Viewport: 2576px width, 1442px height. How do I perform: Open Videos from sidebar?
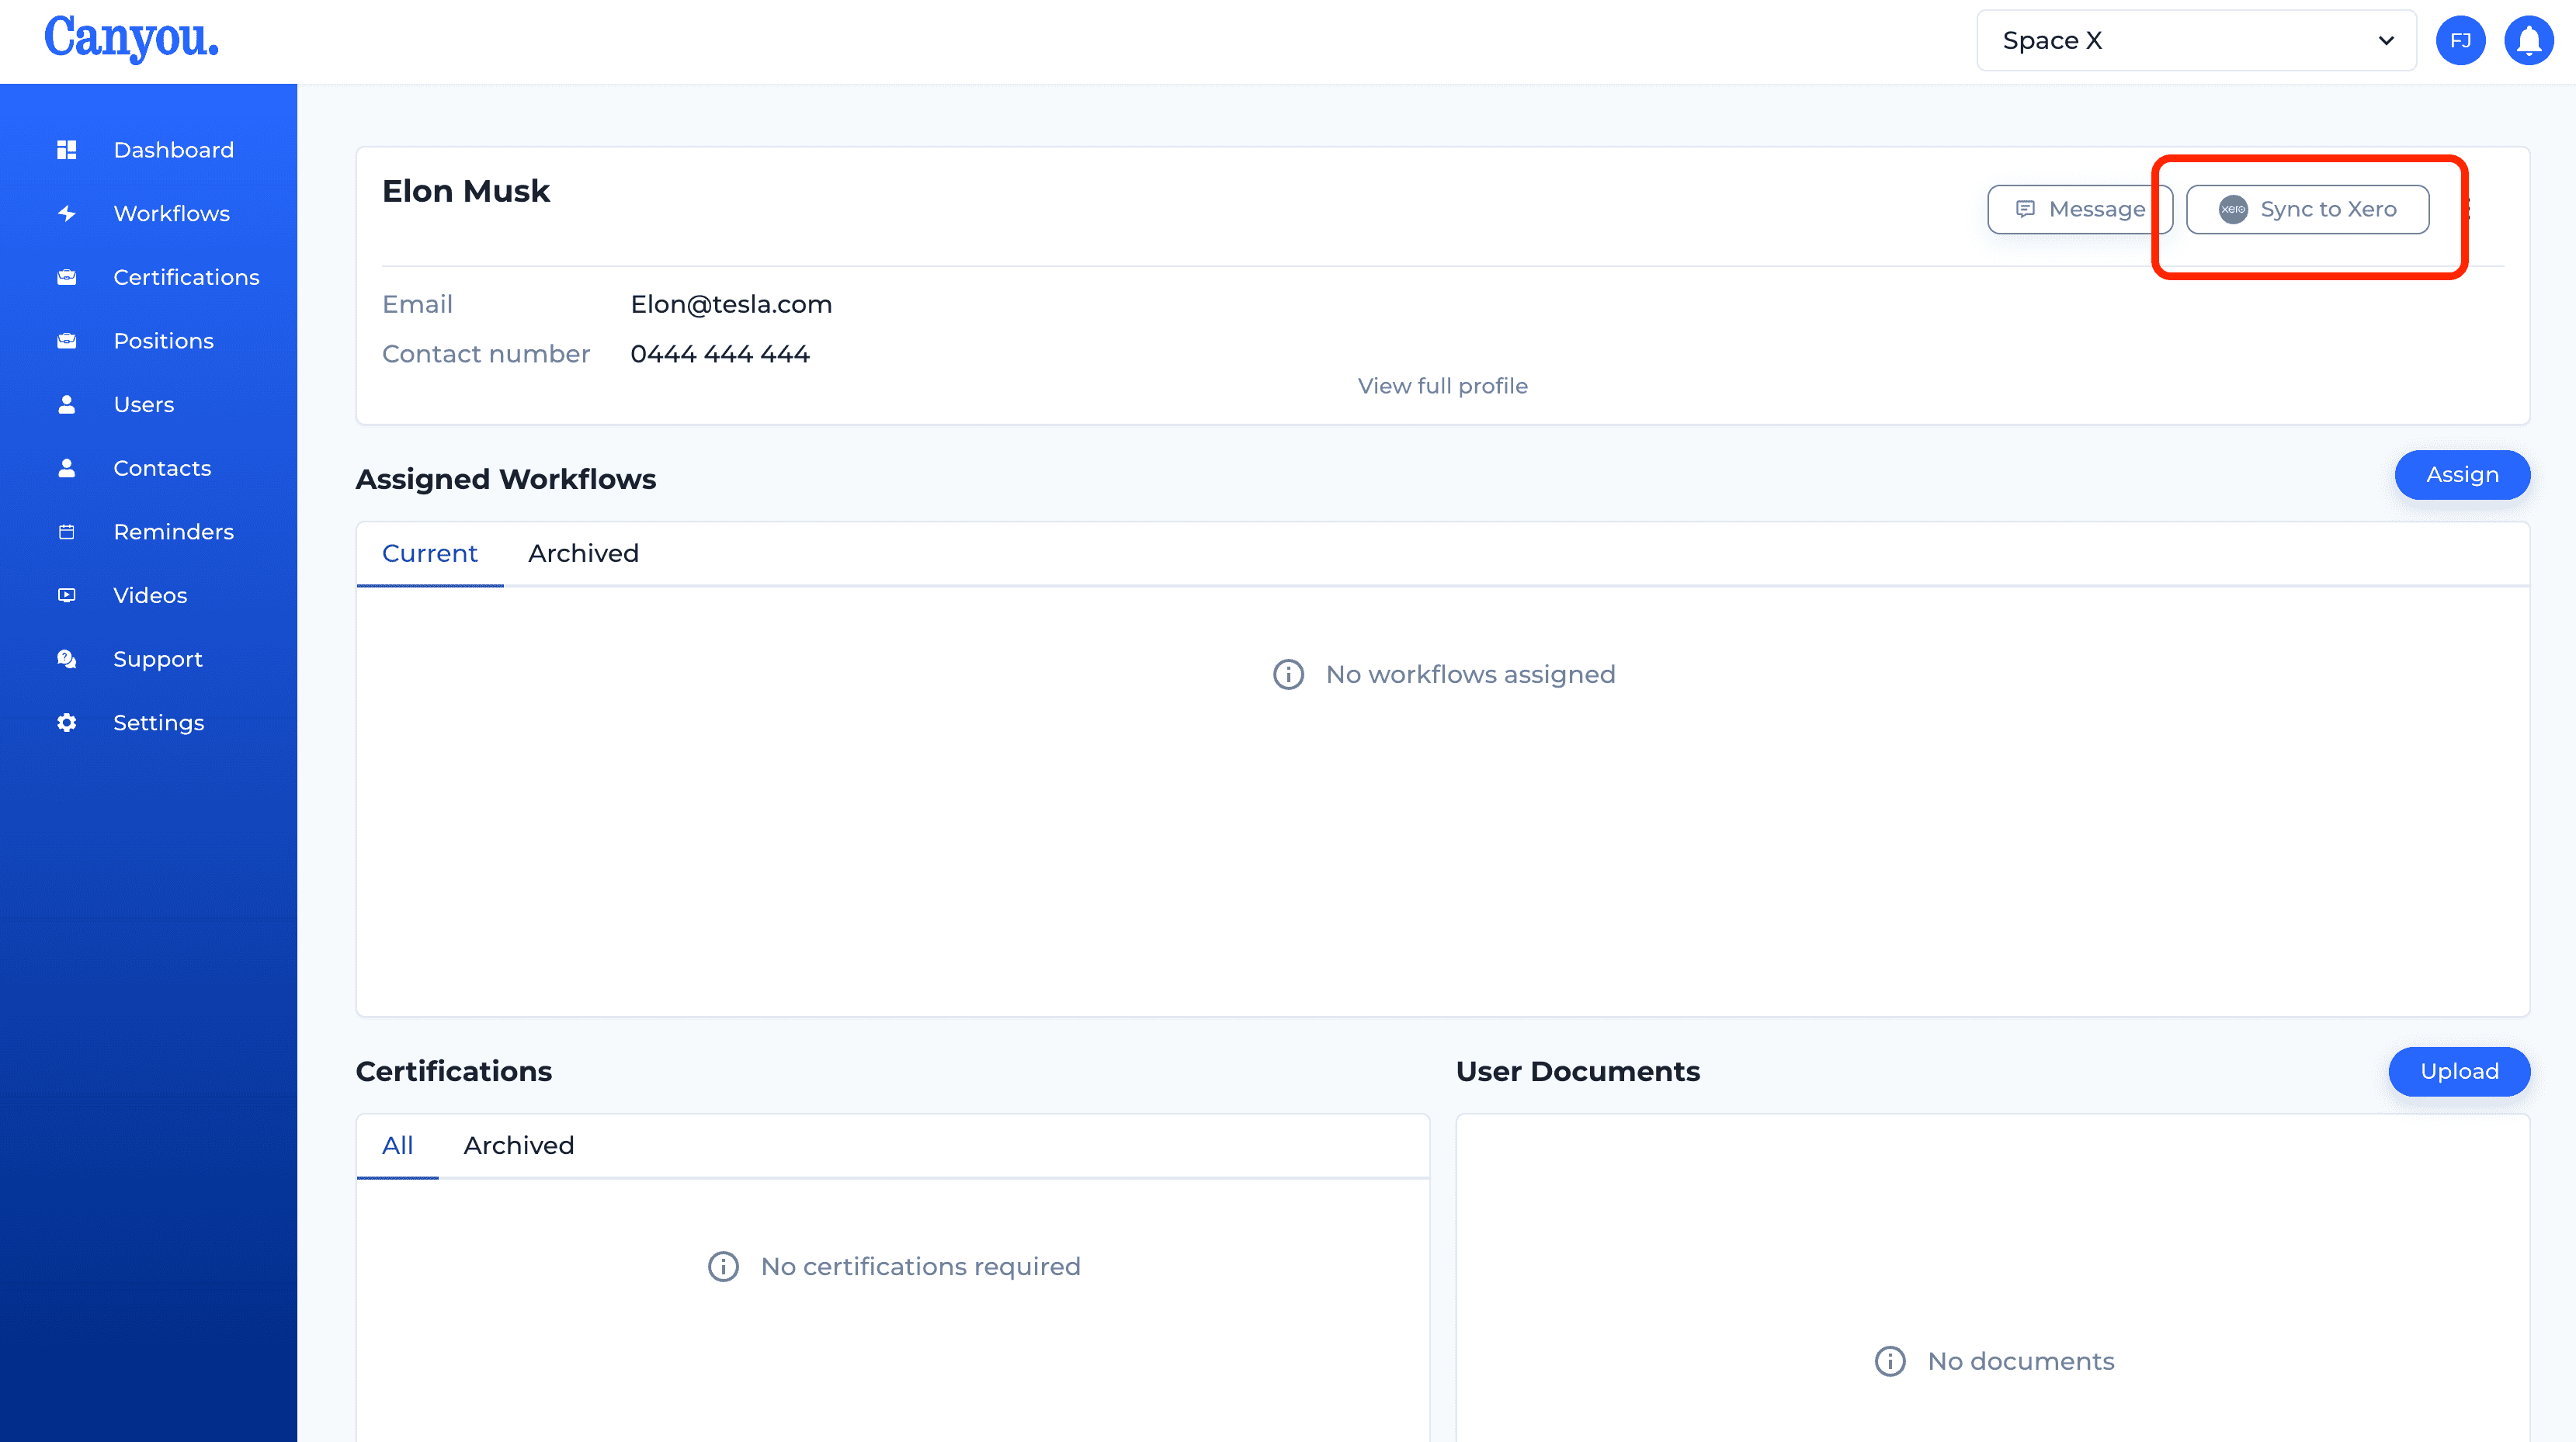click(x=150, y=595)
